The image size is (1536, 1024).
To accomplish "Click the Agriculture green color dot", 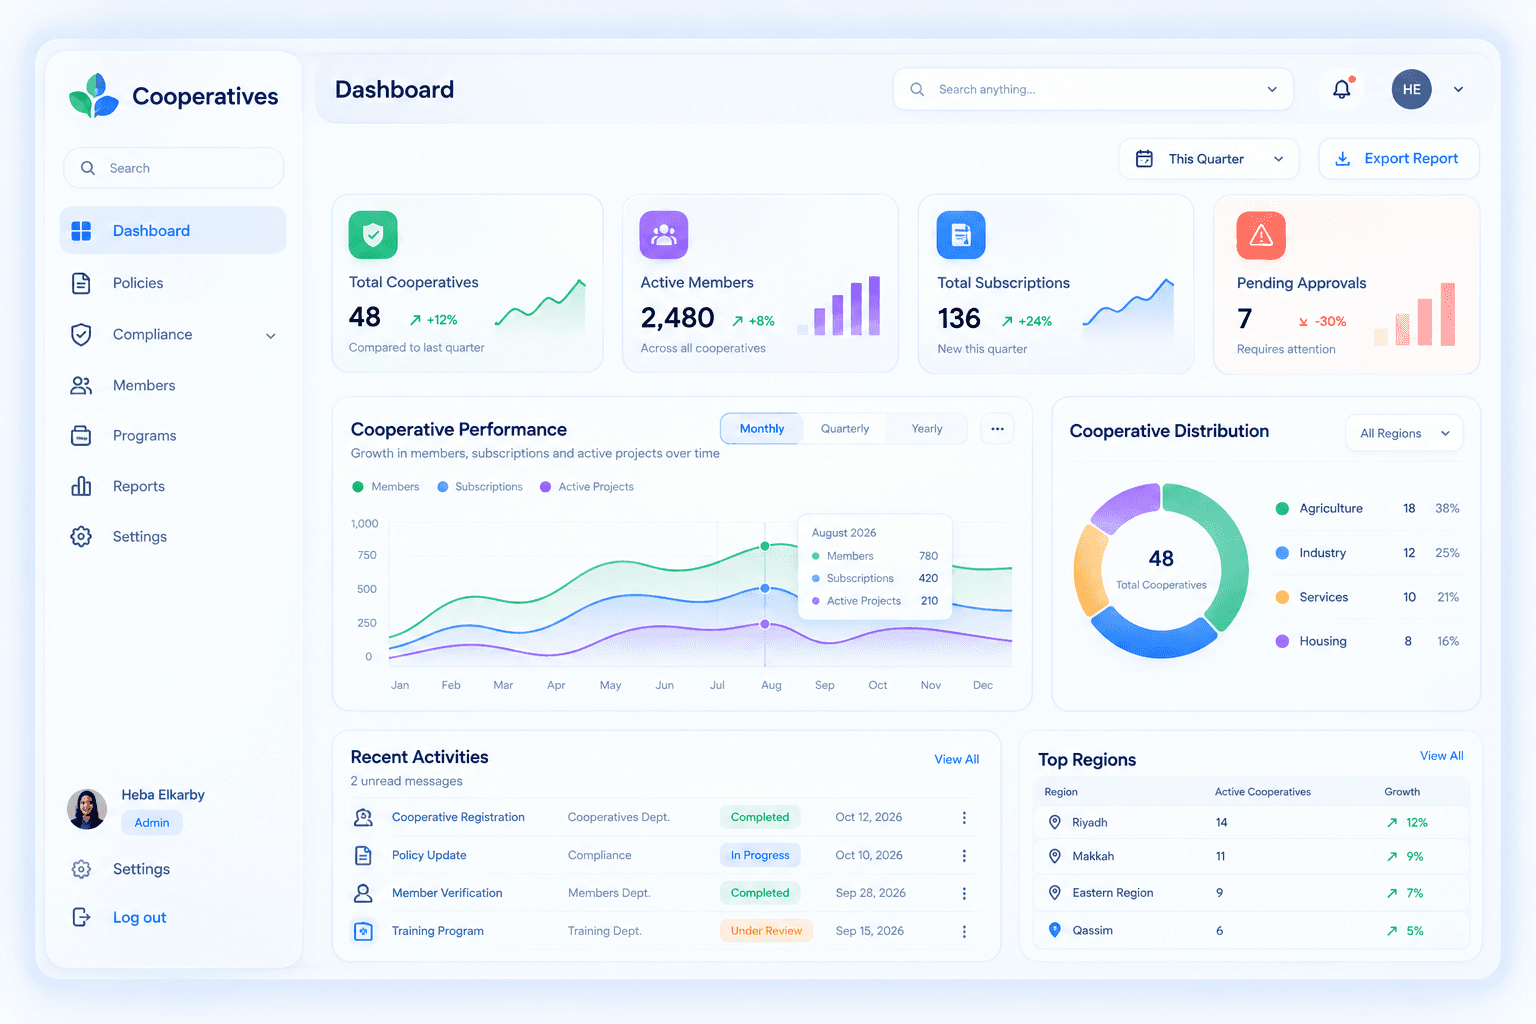I will 1282,509.
